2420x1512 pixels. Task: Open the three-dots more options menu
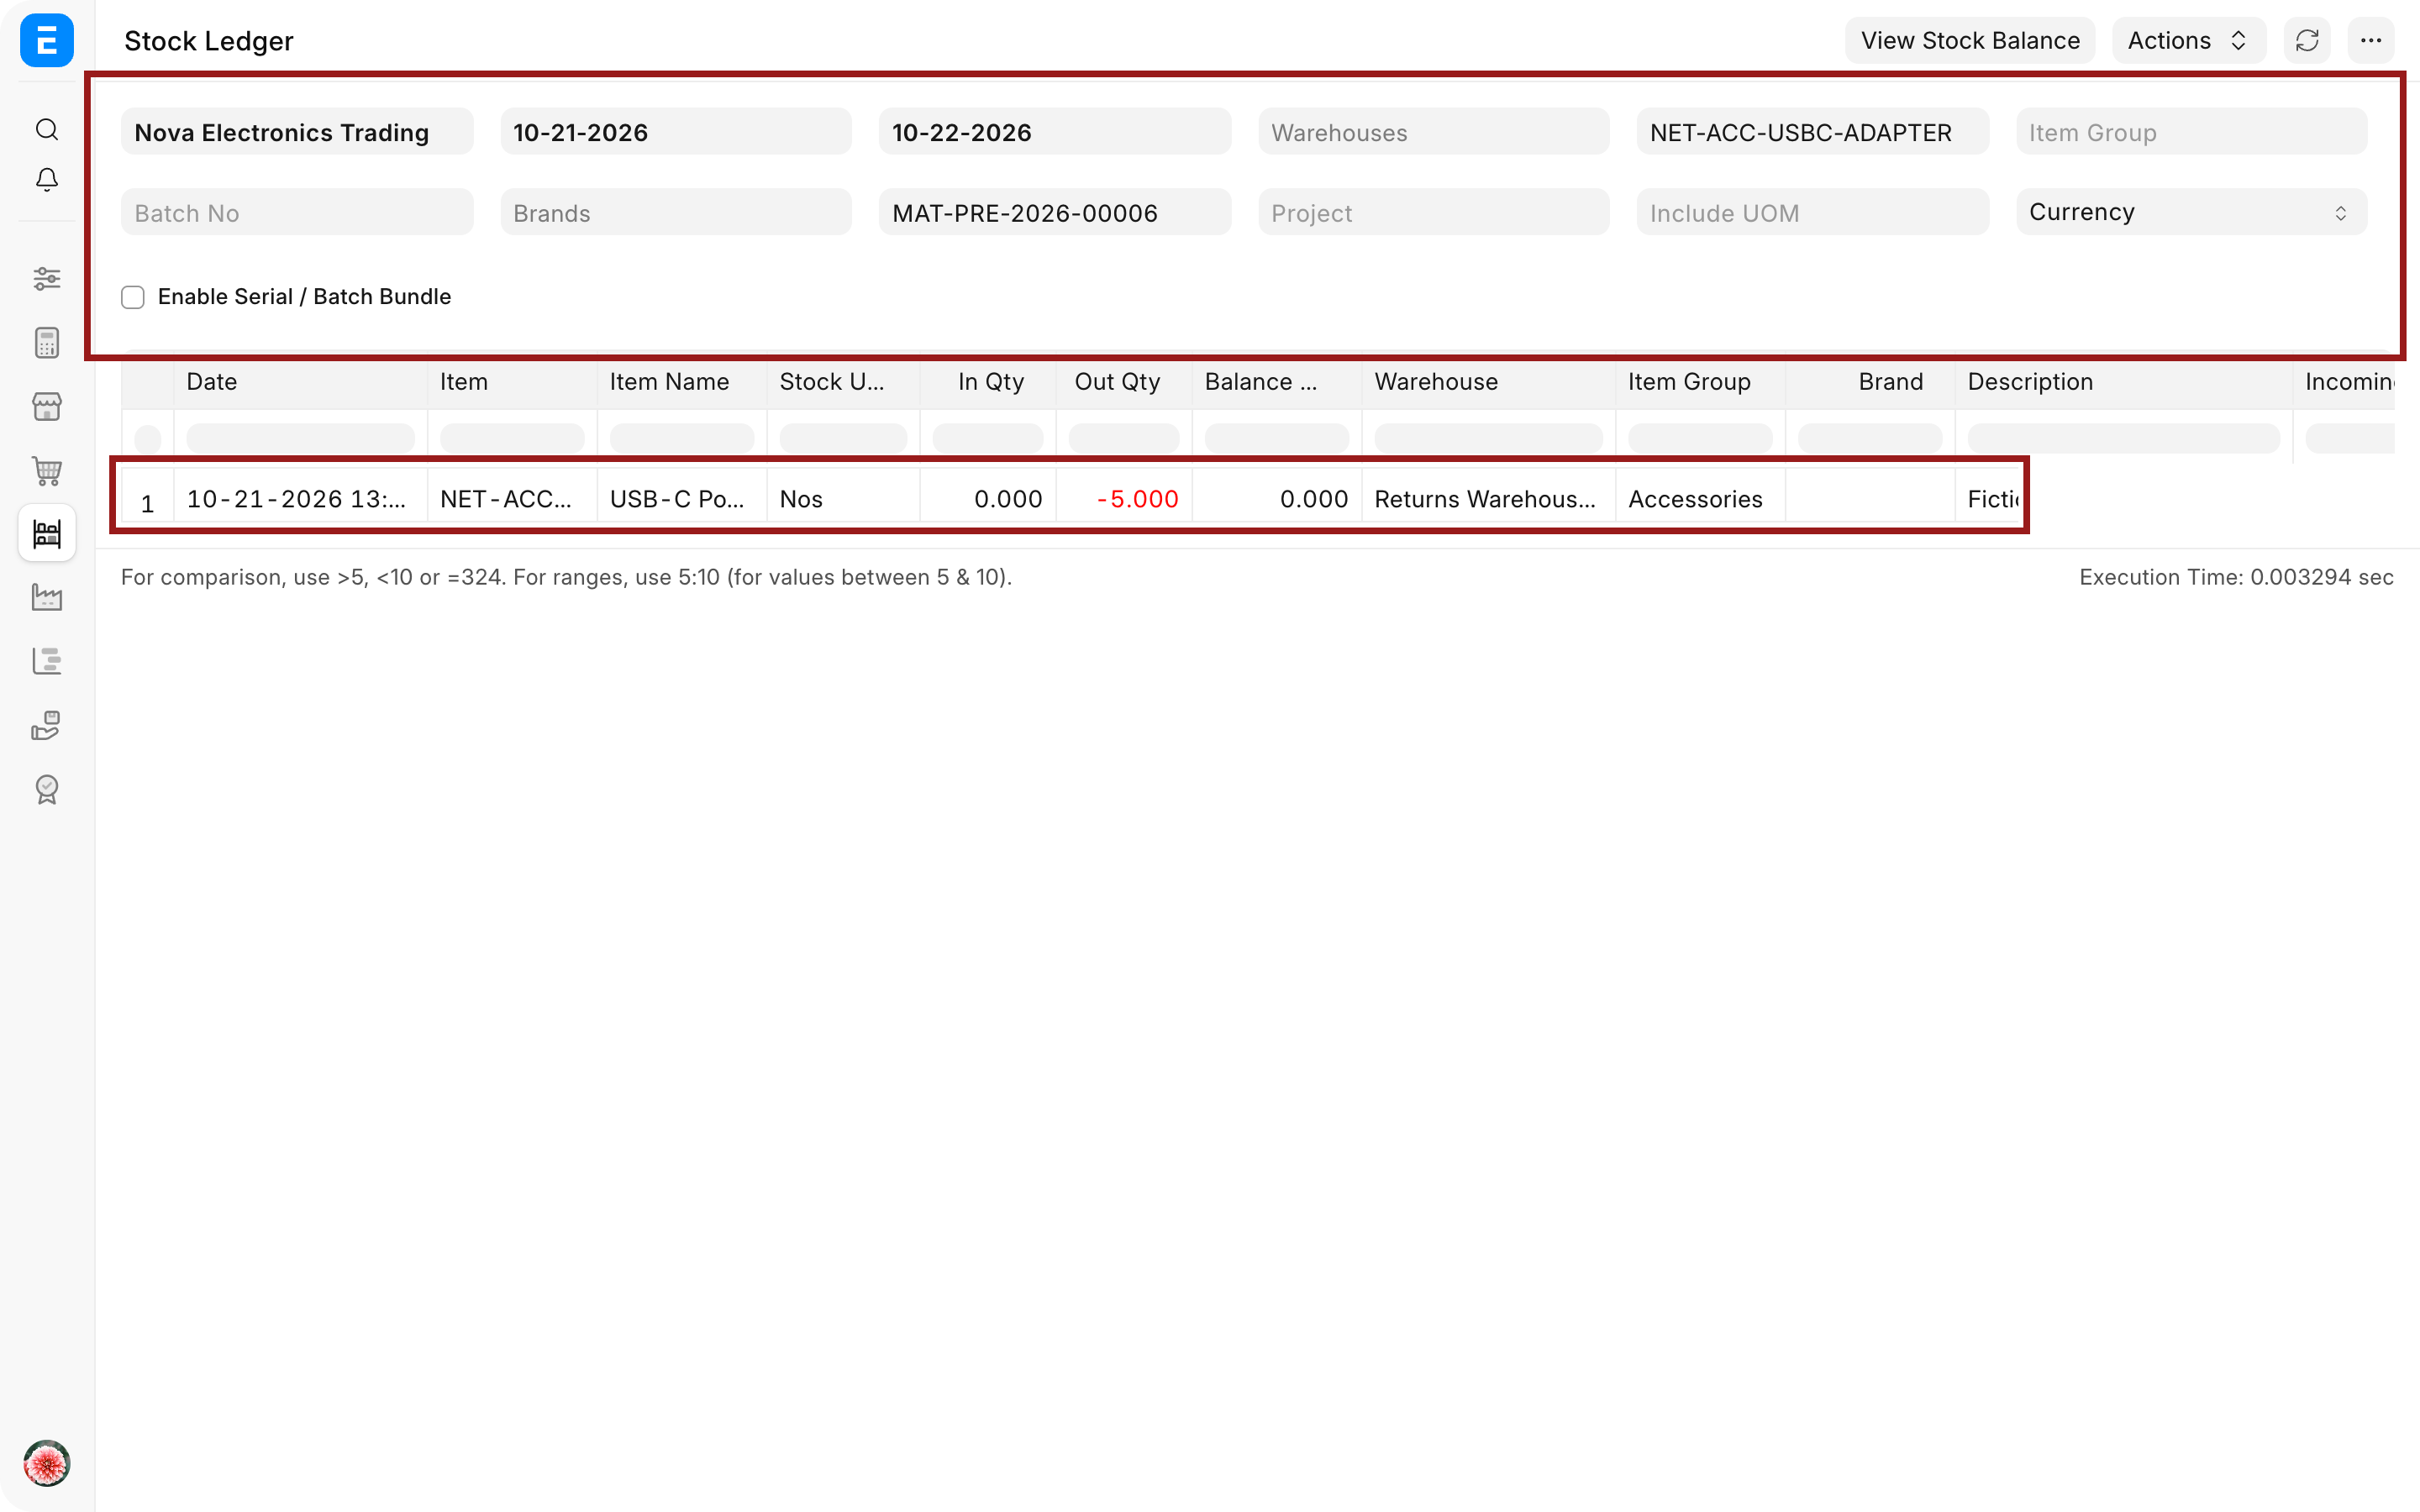[x=2370, y=41]
